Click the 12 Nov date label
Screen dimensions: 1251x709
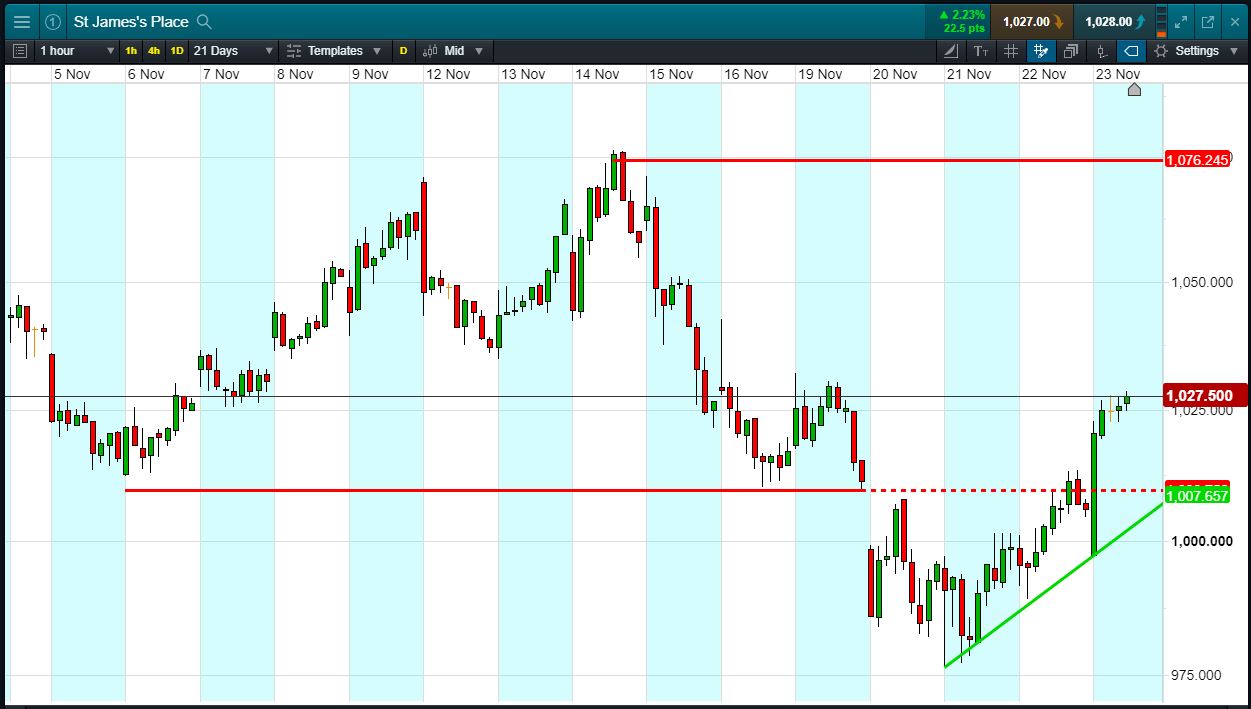coord(447,74)
